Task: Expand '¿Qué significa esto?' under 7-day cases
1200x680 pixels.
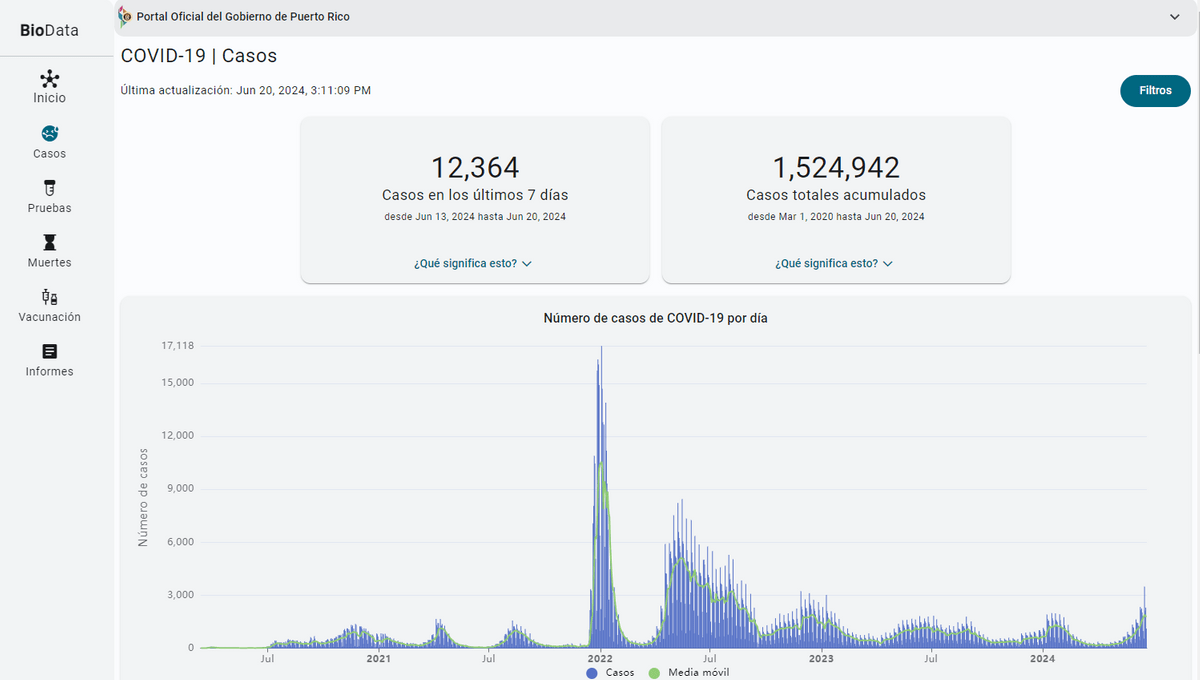Action: tap(473, 264)
